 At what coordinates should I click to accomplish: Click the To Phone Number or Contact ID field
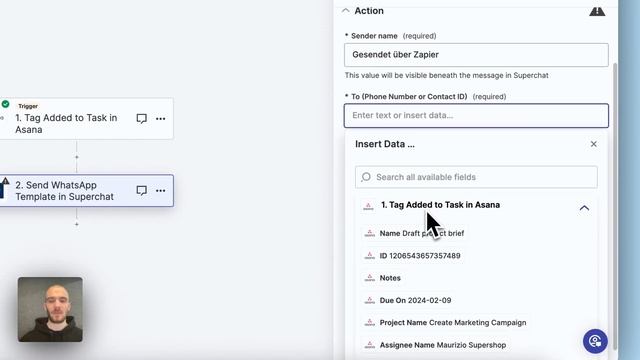point(476,116)
